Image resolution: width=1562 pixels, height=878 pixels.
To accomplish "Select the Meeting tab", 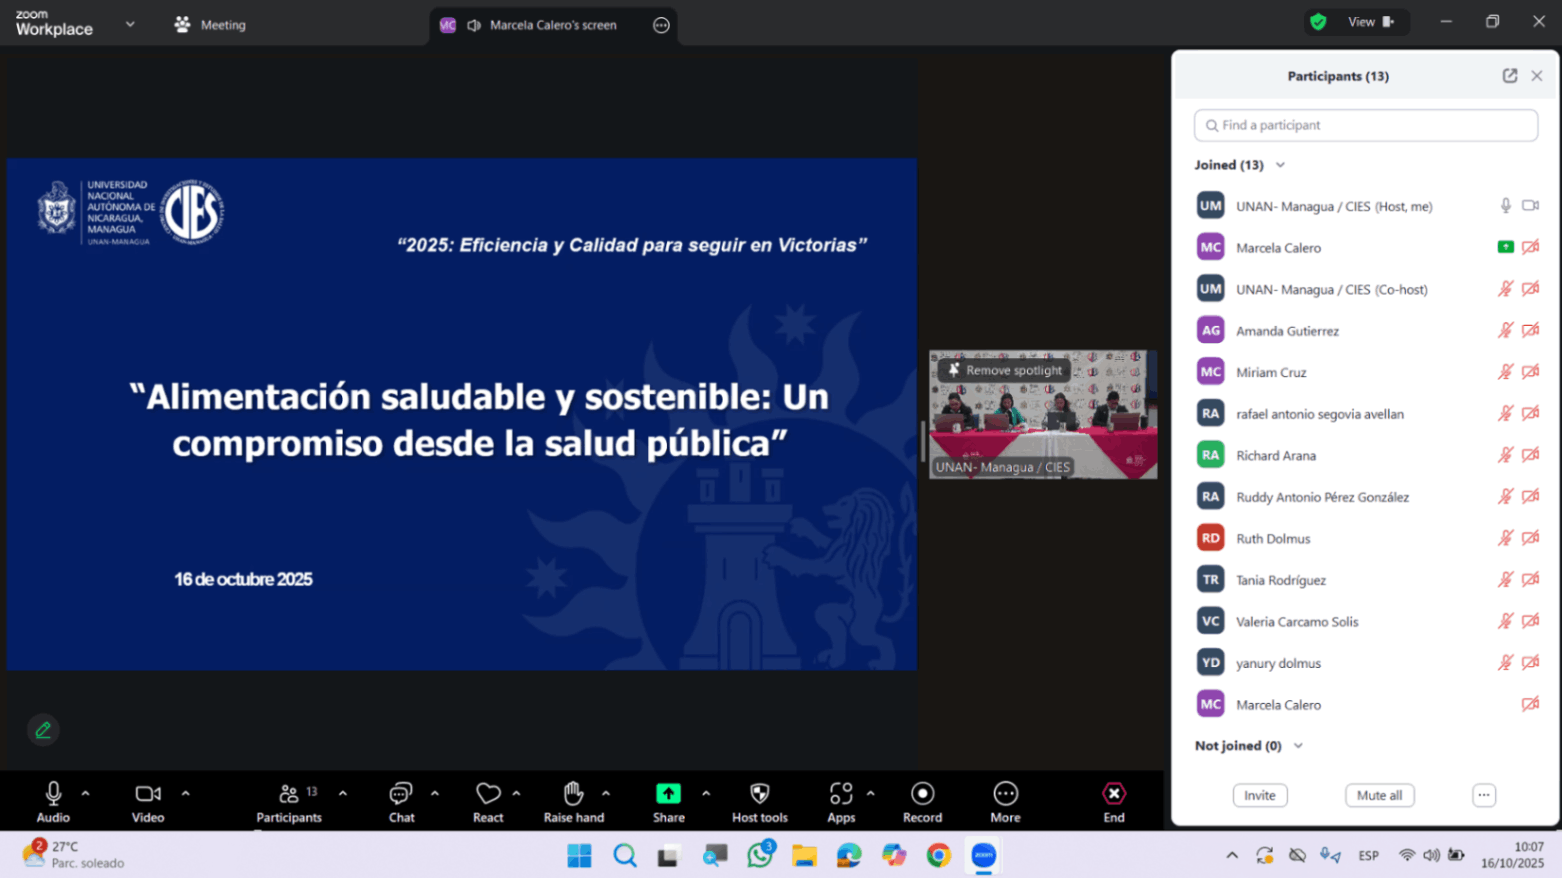I will coord(211,25).
